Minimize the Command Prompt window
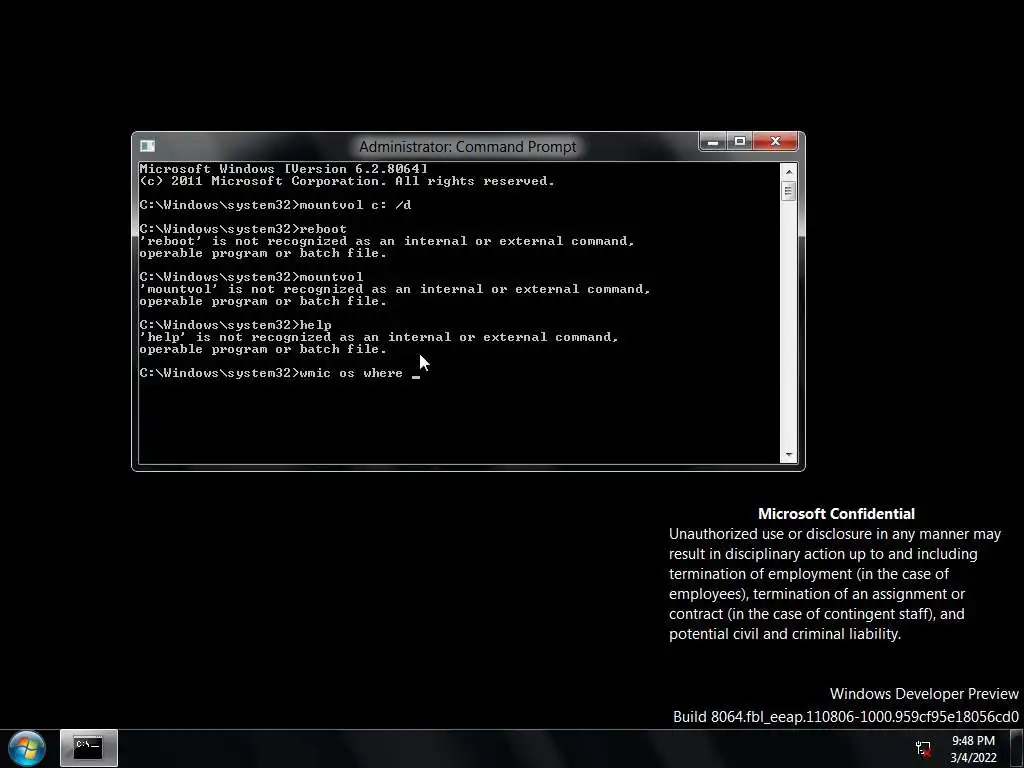 [712, 141]
